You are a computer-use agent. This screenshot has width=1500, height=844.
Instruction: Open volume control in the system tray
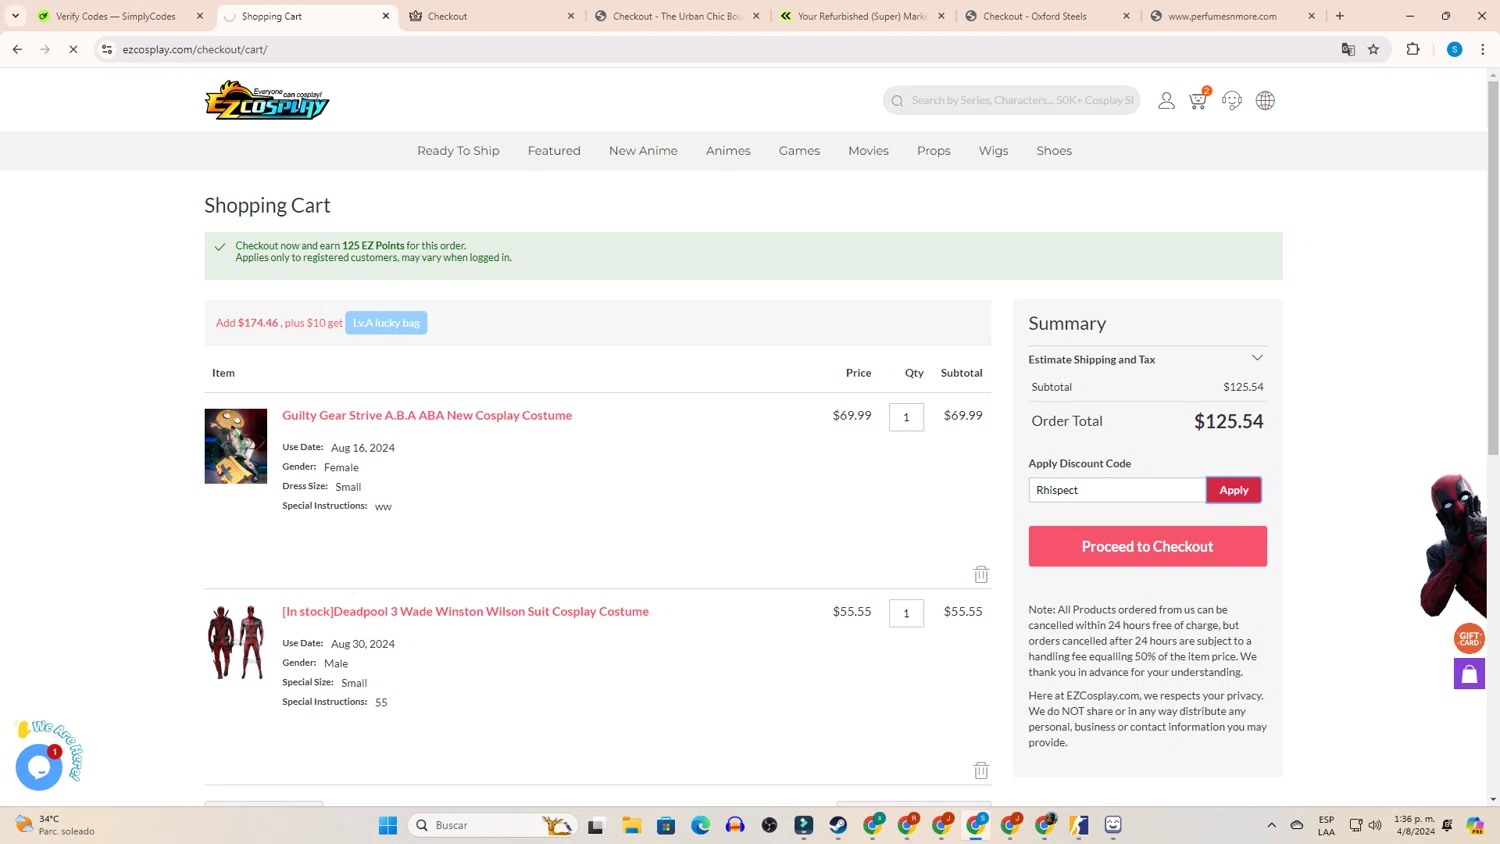pyautogui.click(x=1375, y=825)
